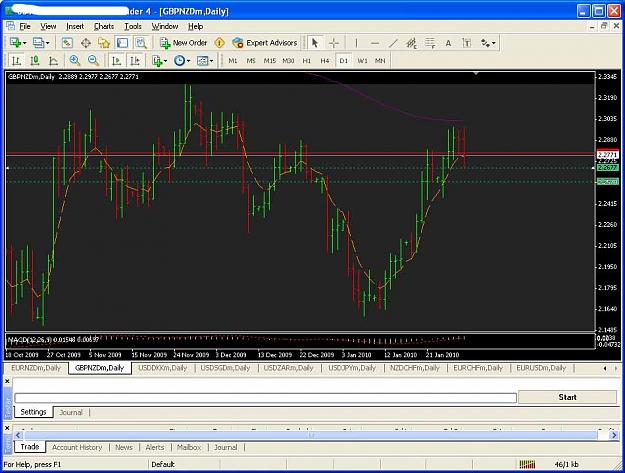Viewport: 625px width, 473px height.
Task: Expand the Templates dropdown arrow
Action: pos(211,61)
